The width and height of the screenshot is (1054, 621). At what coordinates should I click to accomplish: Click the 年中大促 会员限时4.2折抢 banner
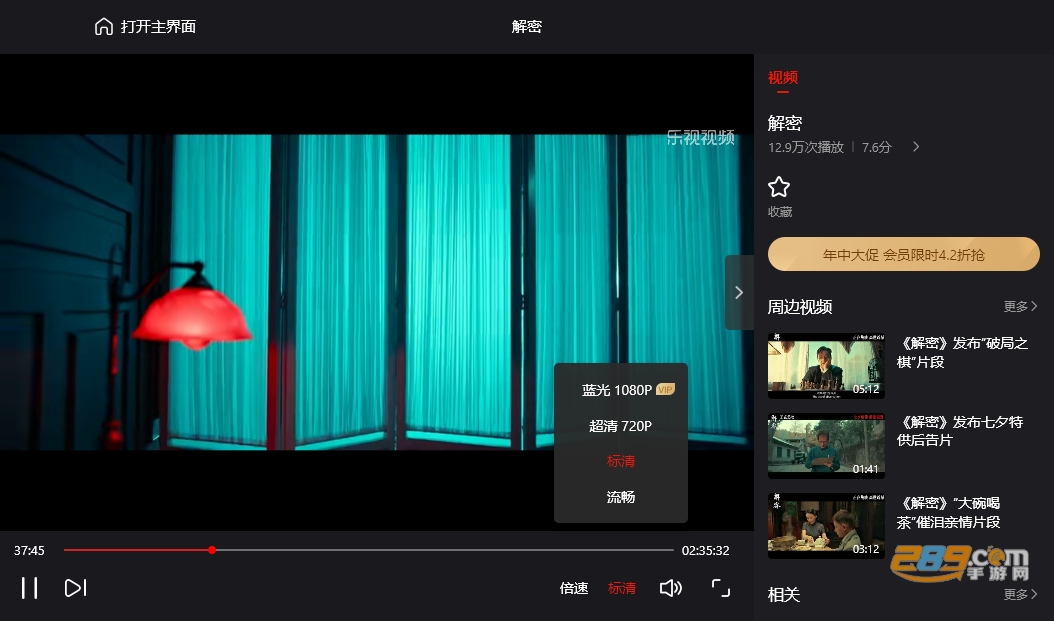coord(903,254)
